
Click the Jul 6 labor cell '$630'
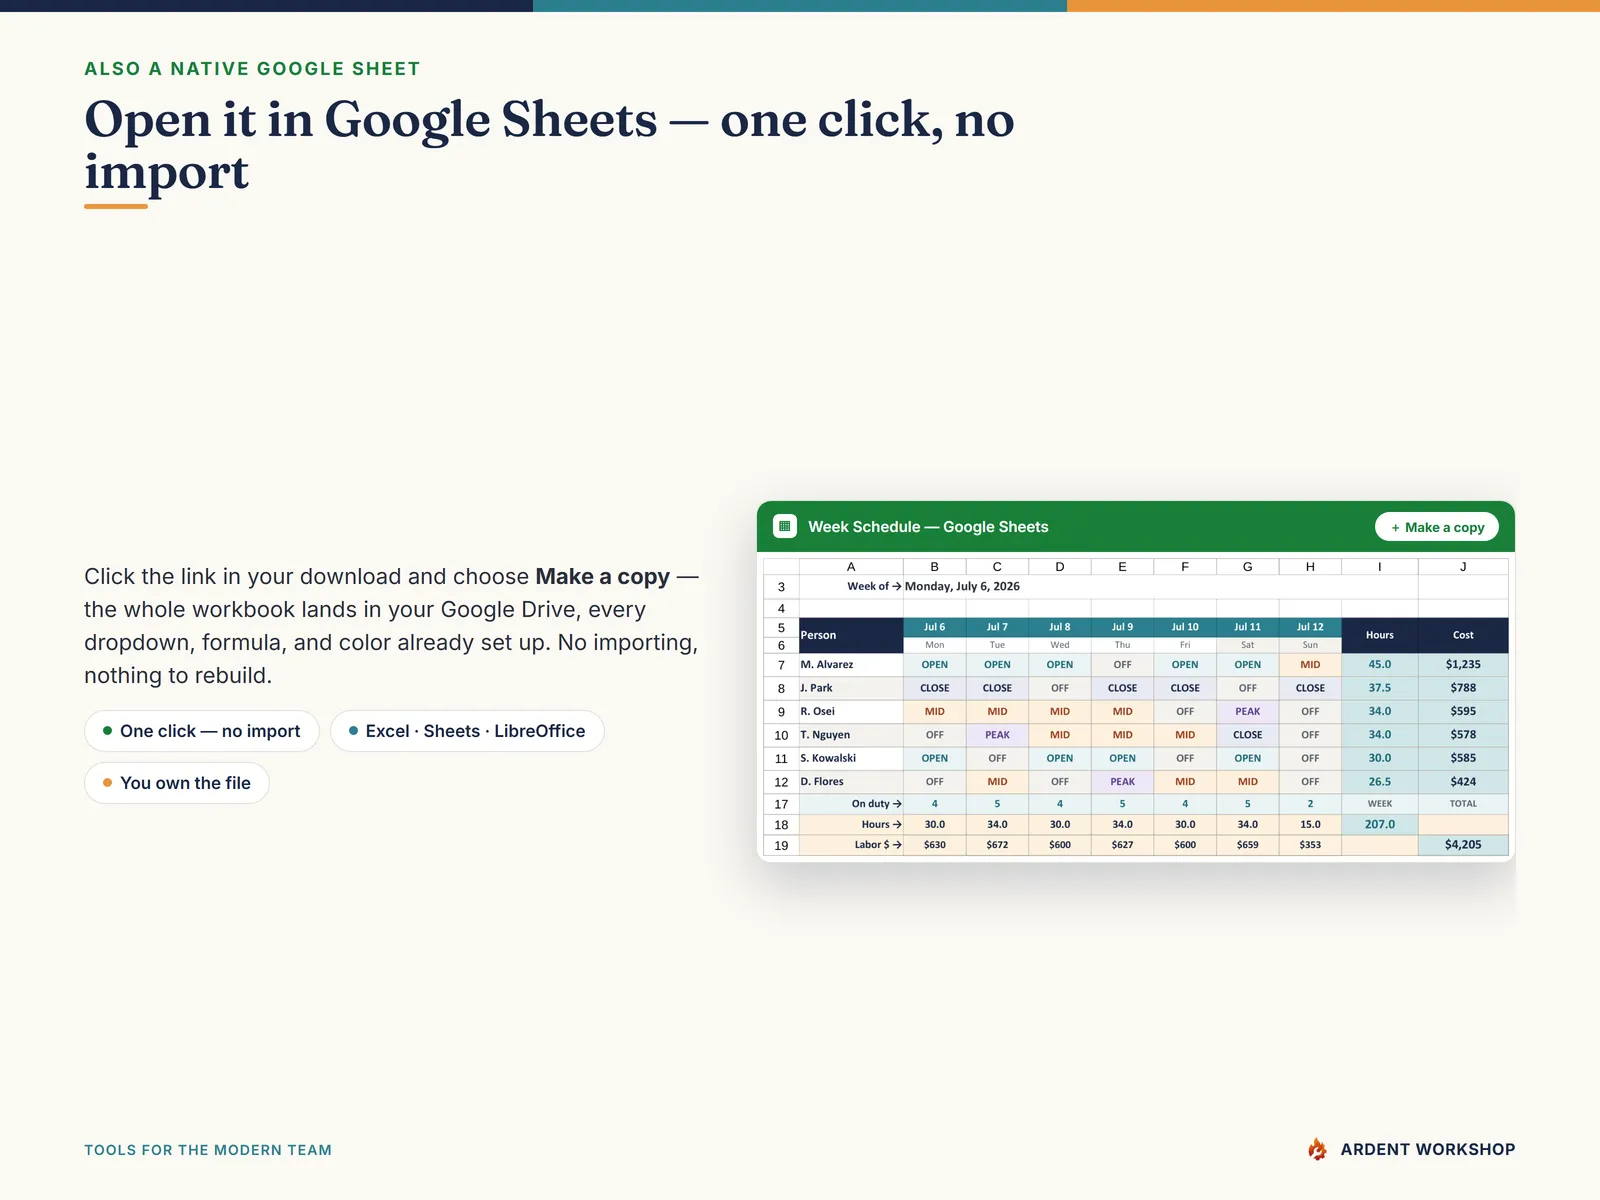(934, 845)
